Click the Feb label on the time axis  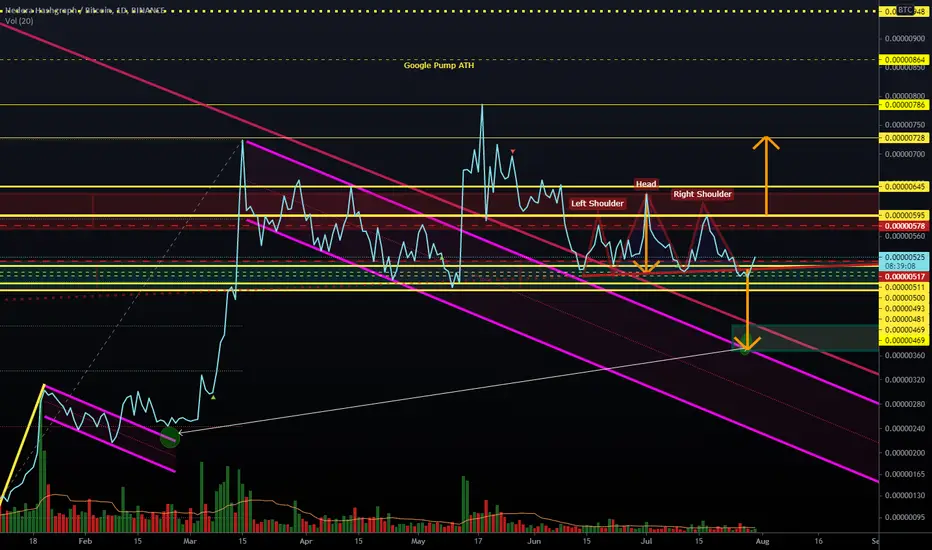tap(85, 541)
